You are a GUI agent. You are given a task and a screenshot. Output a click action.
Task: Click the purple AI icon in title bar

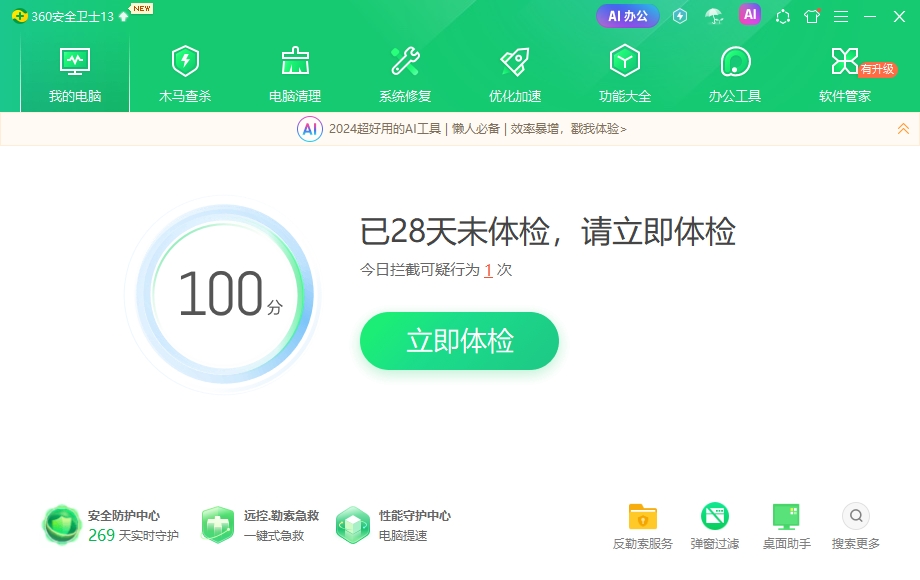pyautogui.click(x=750, y=15)
